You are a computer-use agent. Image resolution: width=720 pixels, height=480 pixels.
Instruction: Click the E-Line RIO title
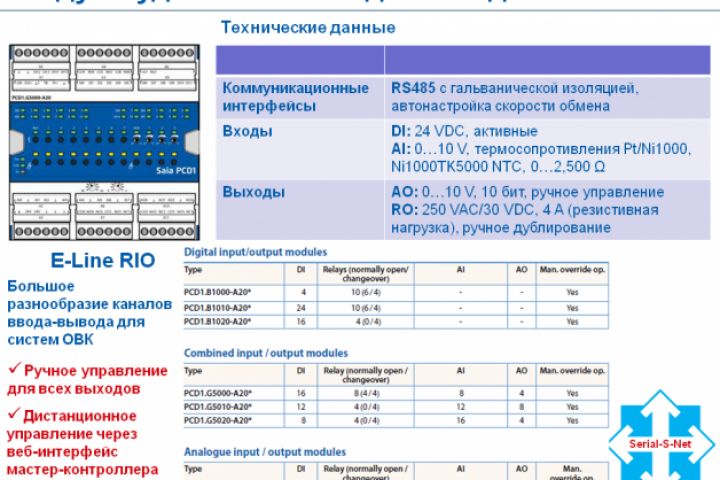[103, 260]
